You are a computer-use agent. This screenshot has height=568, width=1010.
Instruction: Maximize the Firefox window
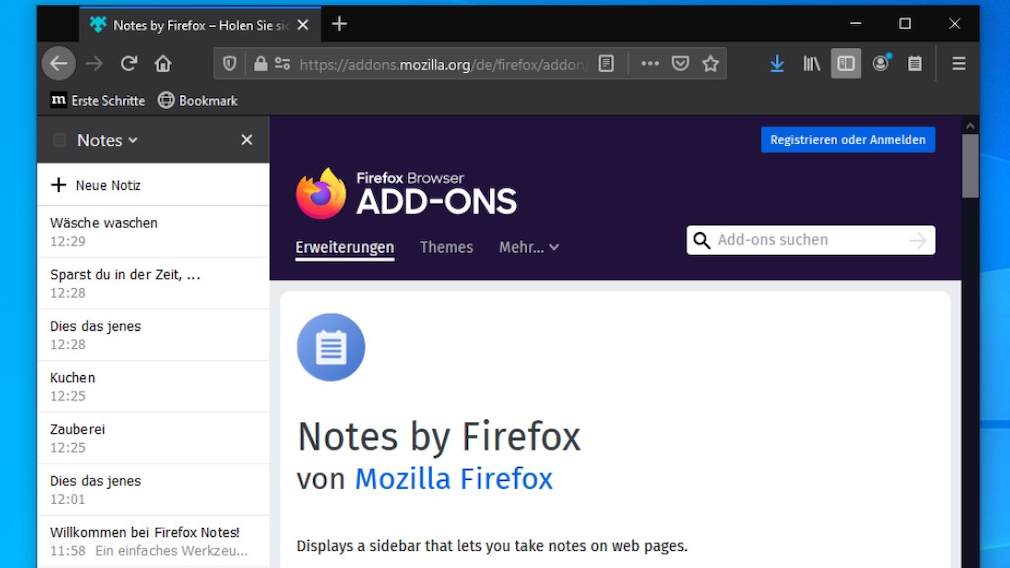click(905, 24)
